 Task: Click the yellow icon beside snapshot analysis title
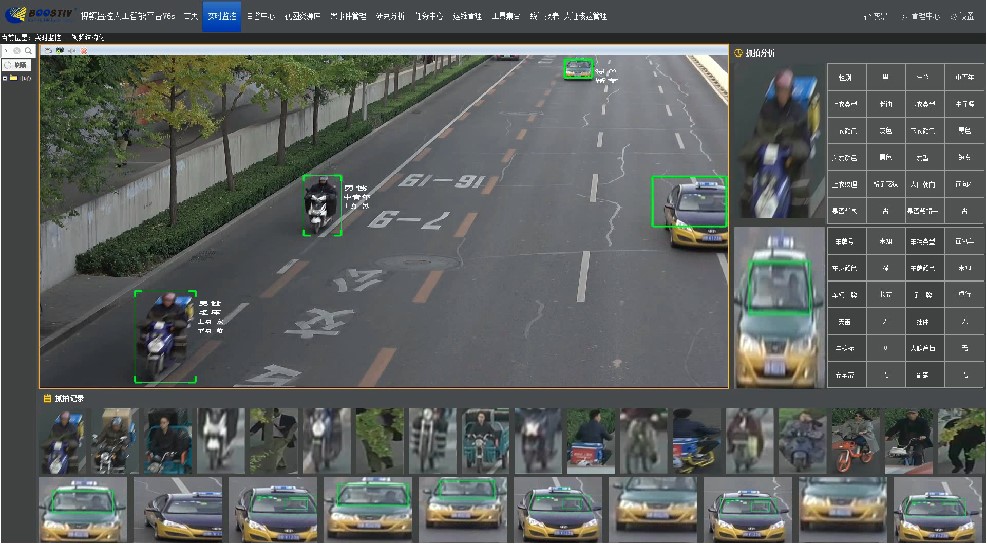(739, 53)
